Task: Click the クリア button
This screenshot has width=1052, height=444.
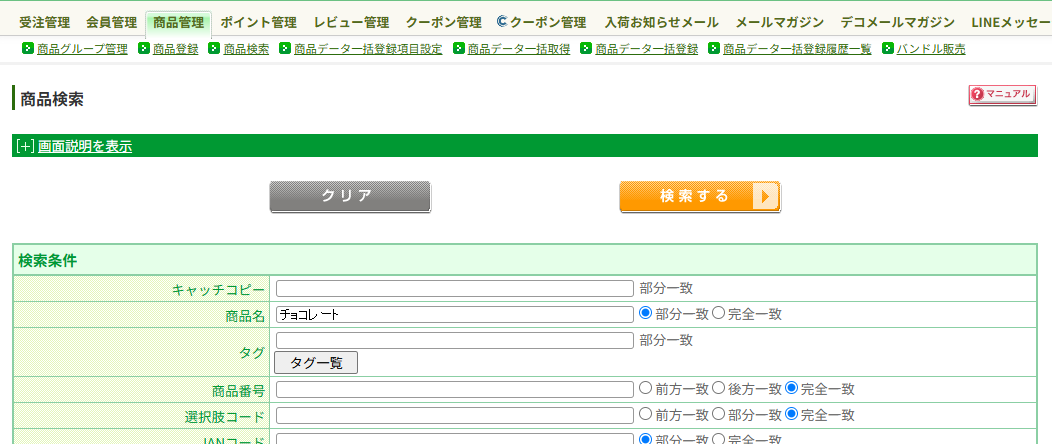Action: pyautogui.click(x=350, y=197)
